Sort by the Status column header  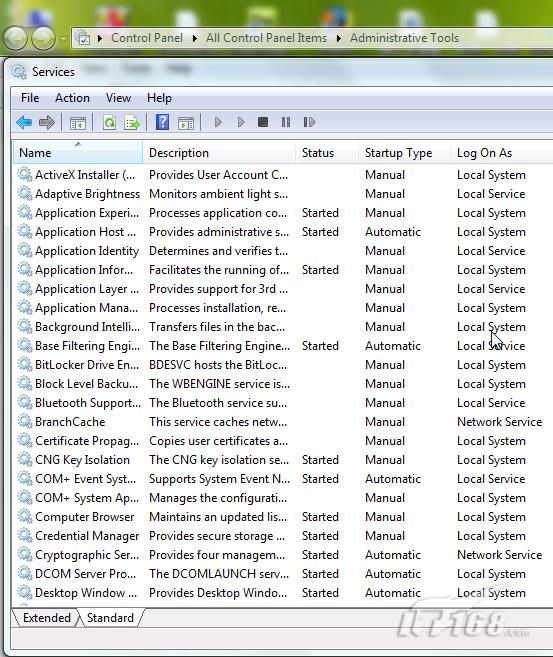click(x=328, y=153)
